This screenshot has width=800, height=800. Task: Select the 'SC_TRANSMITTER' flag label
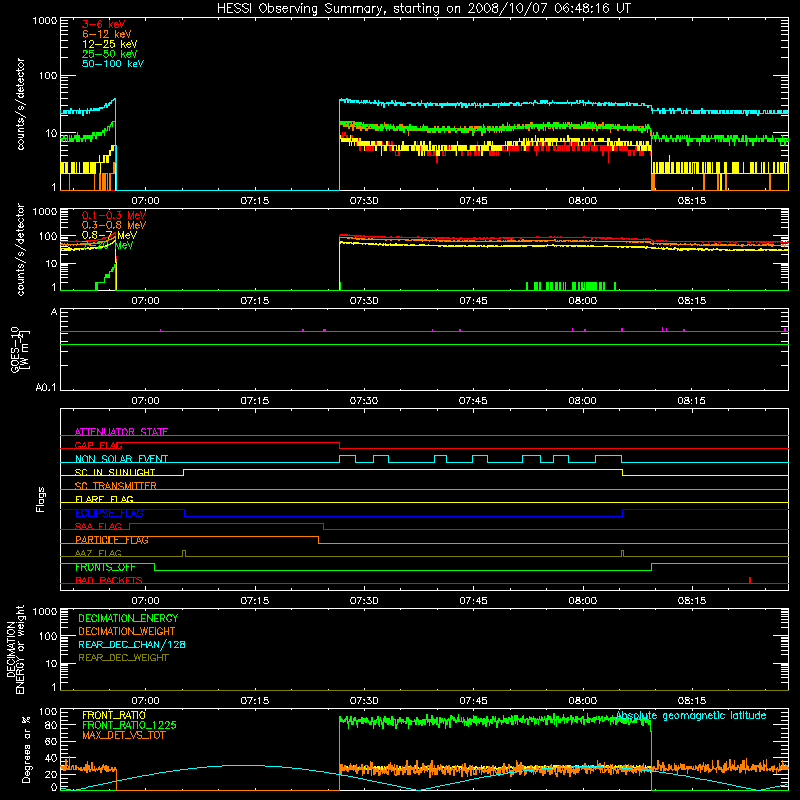click(115, 486)
